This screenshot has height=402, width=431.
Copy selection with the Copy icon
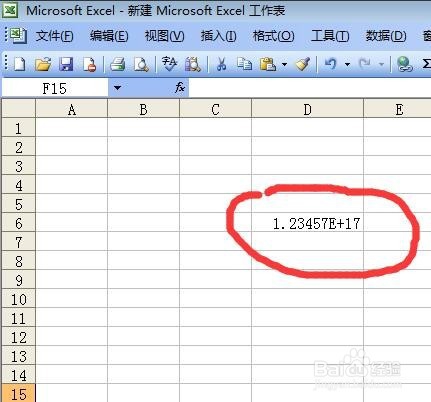(x=244, y=63)
